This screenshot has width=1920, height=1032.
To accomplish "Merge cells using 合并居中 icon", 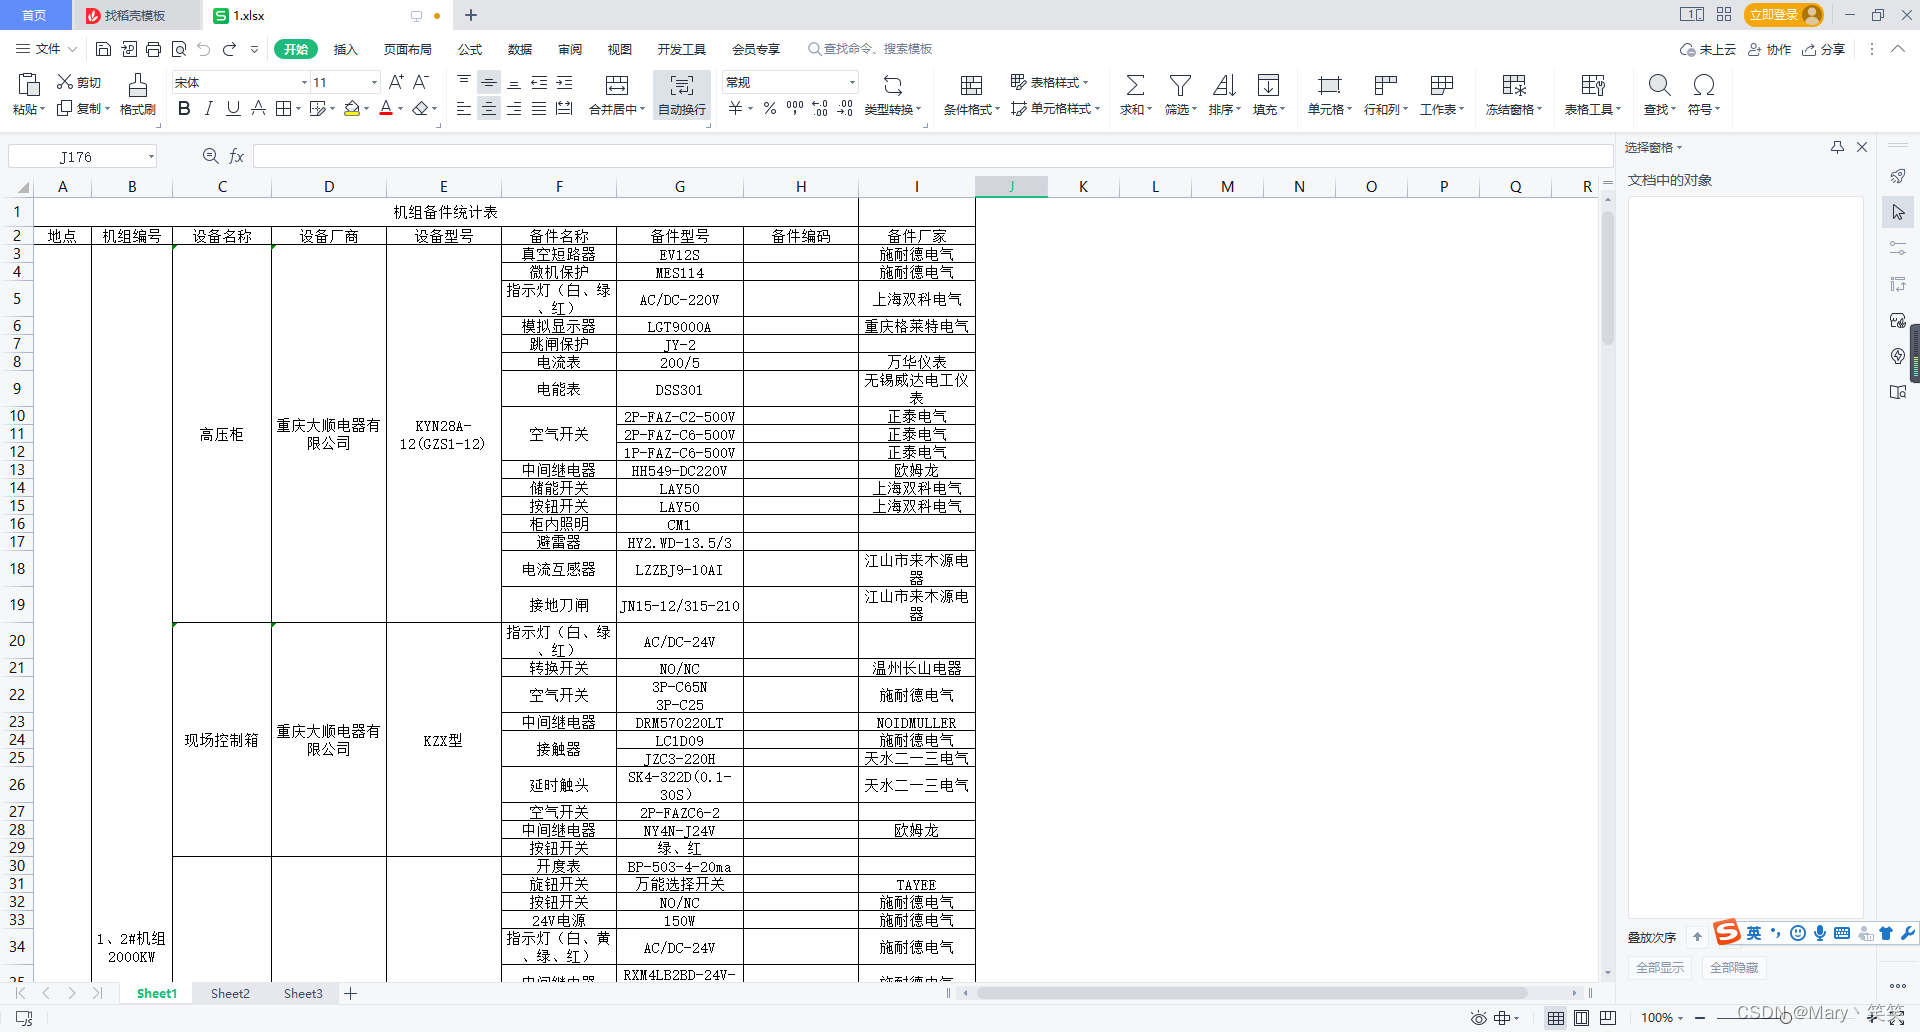I will [x=615, y=95].
